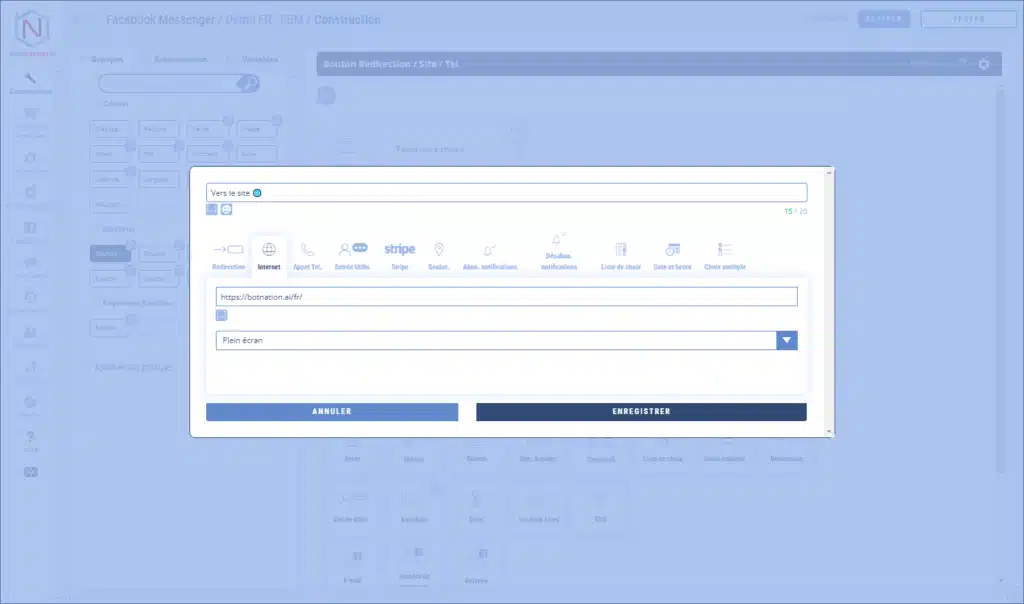Insert variable icon under title field
The height and width of the screenshot is (604, 1024).
[212, 209]
